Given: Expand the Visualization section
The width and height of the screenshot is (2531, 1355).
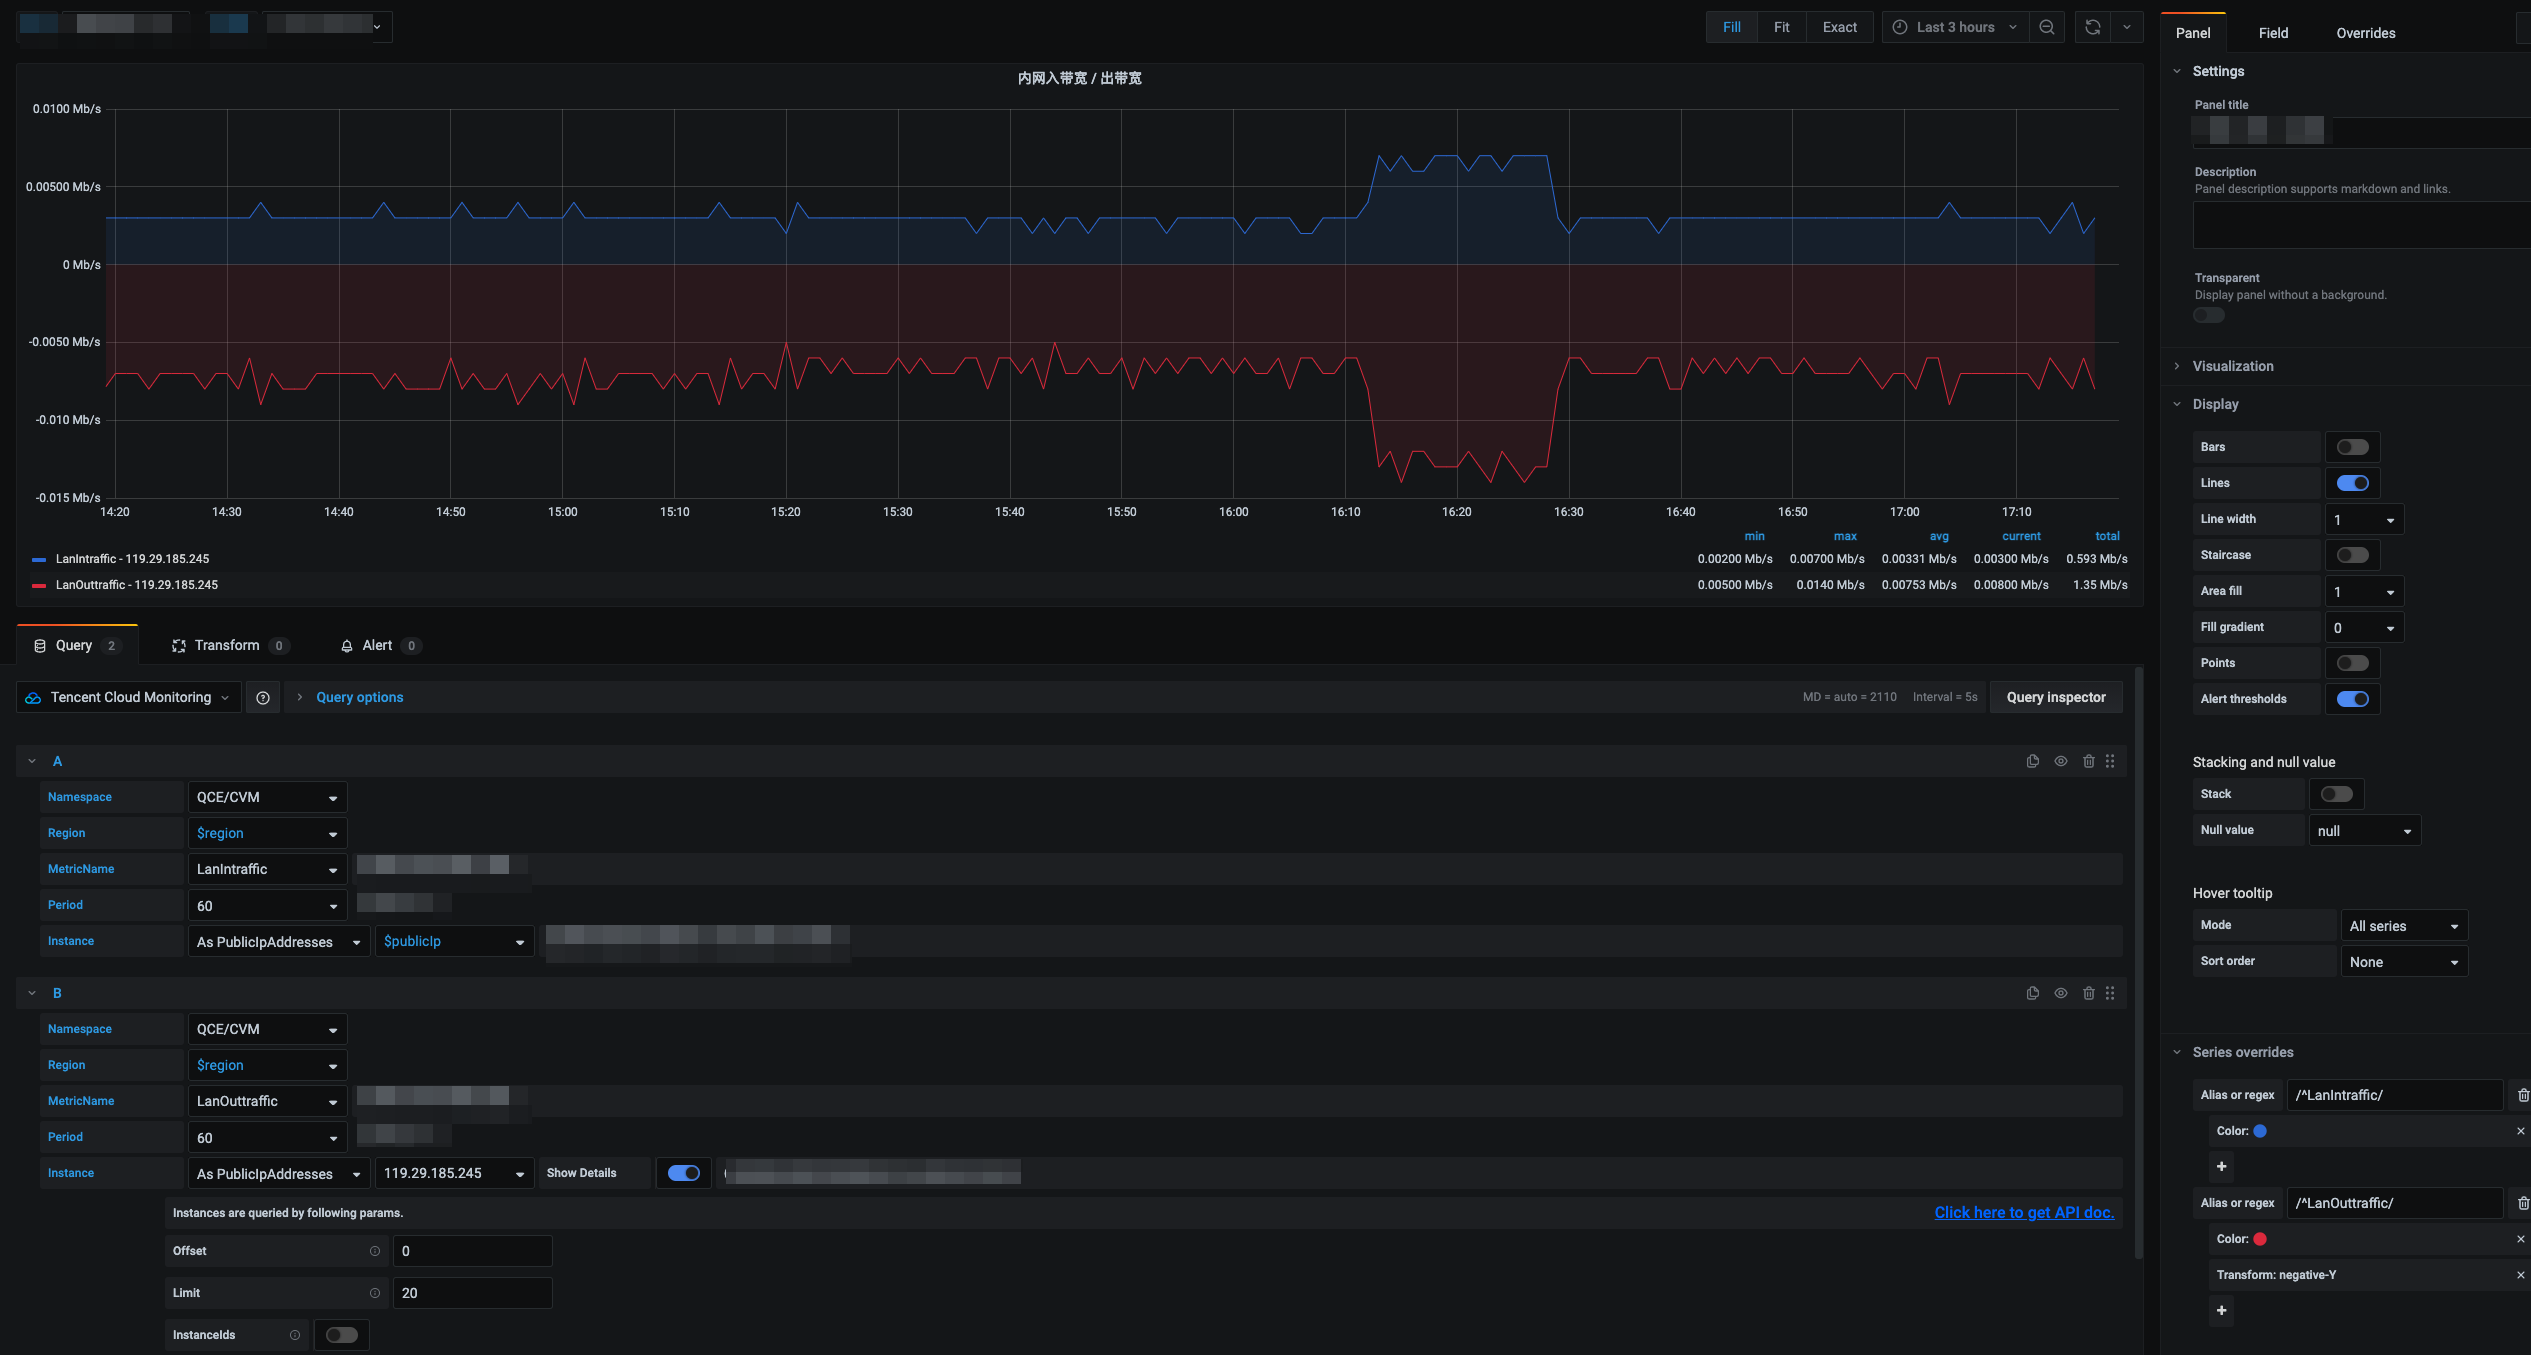Looking at the screenshot, I should [x=2232, y=366].
